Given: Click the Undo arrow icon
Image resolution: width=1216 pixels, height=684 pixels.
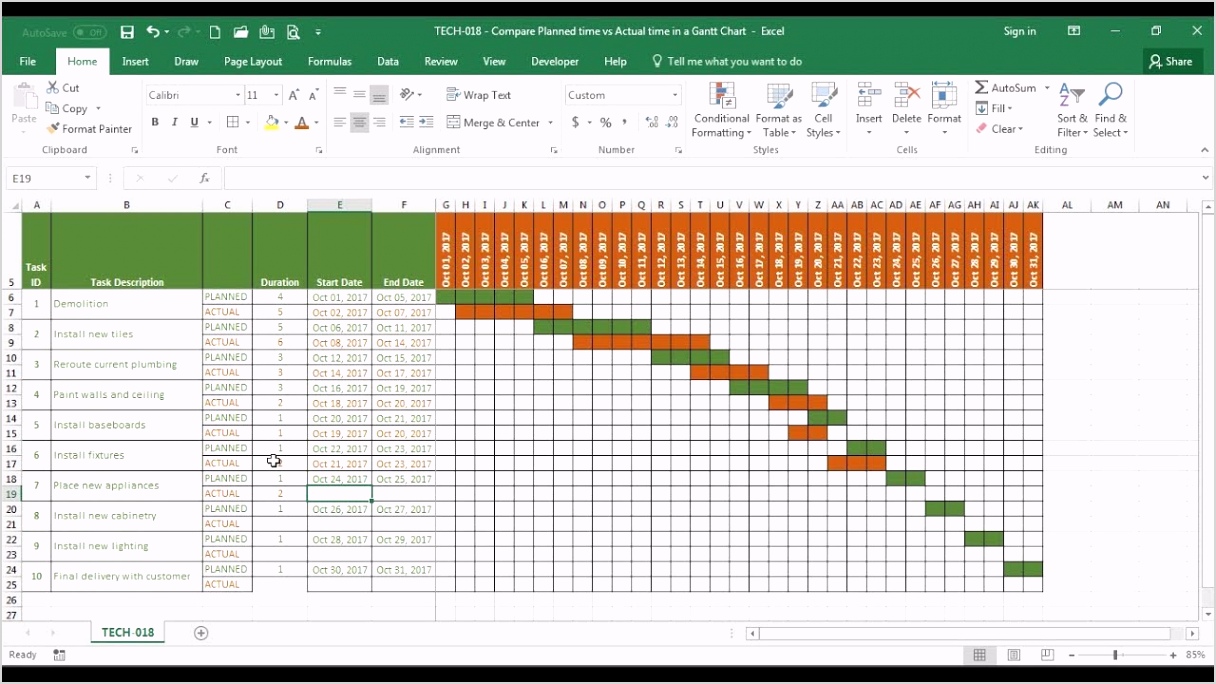Looking at the screenshot, I should [153, 32].
